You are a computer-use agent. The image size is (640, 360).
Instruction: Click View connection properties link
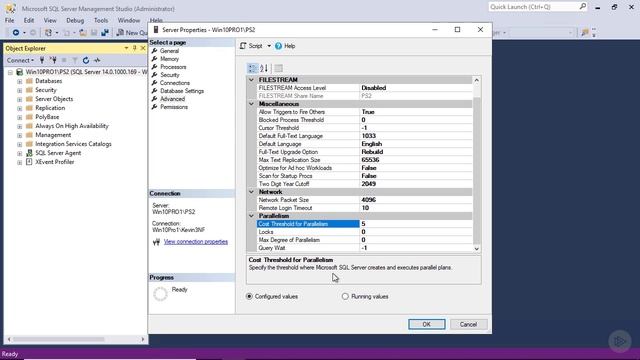click(196, 242)
